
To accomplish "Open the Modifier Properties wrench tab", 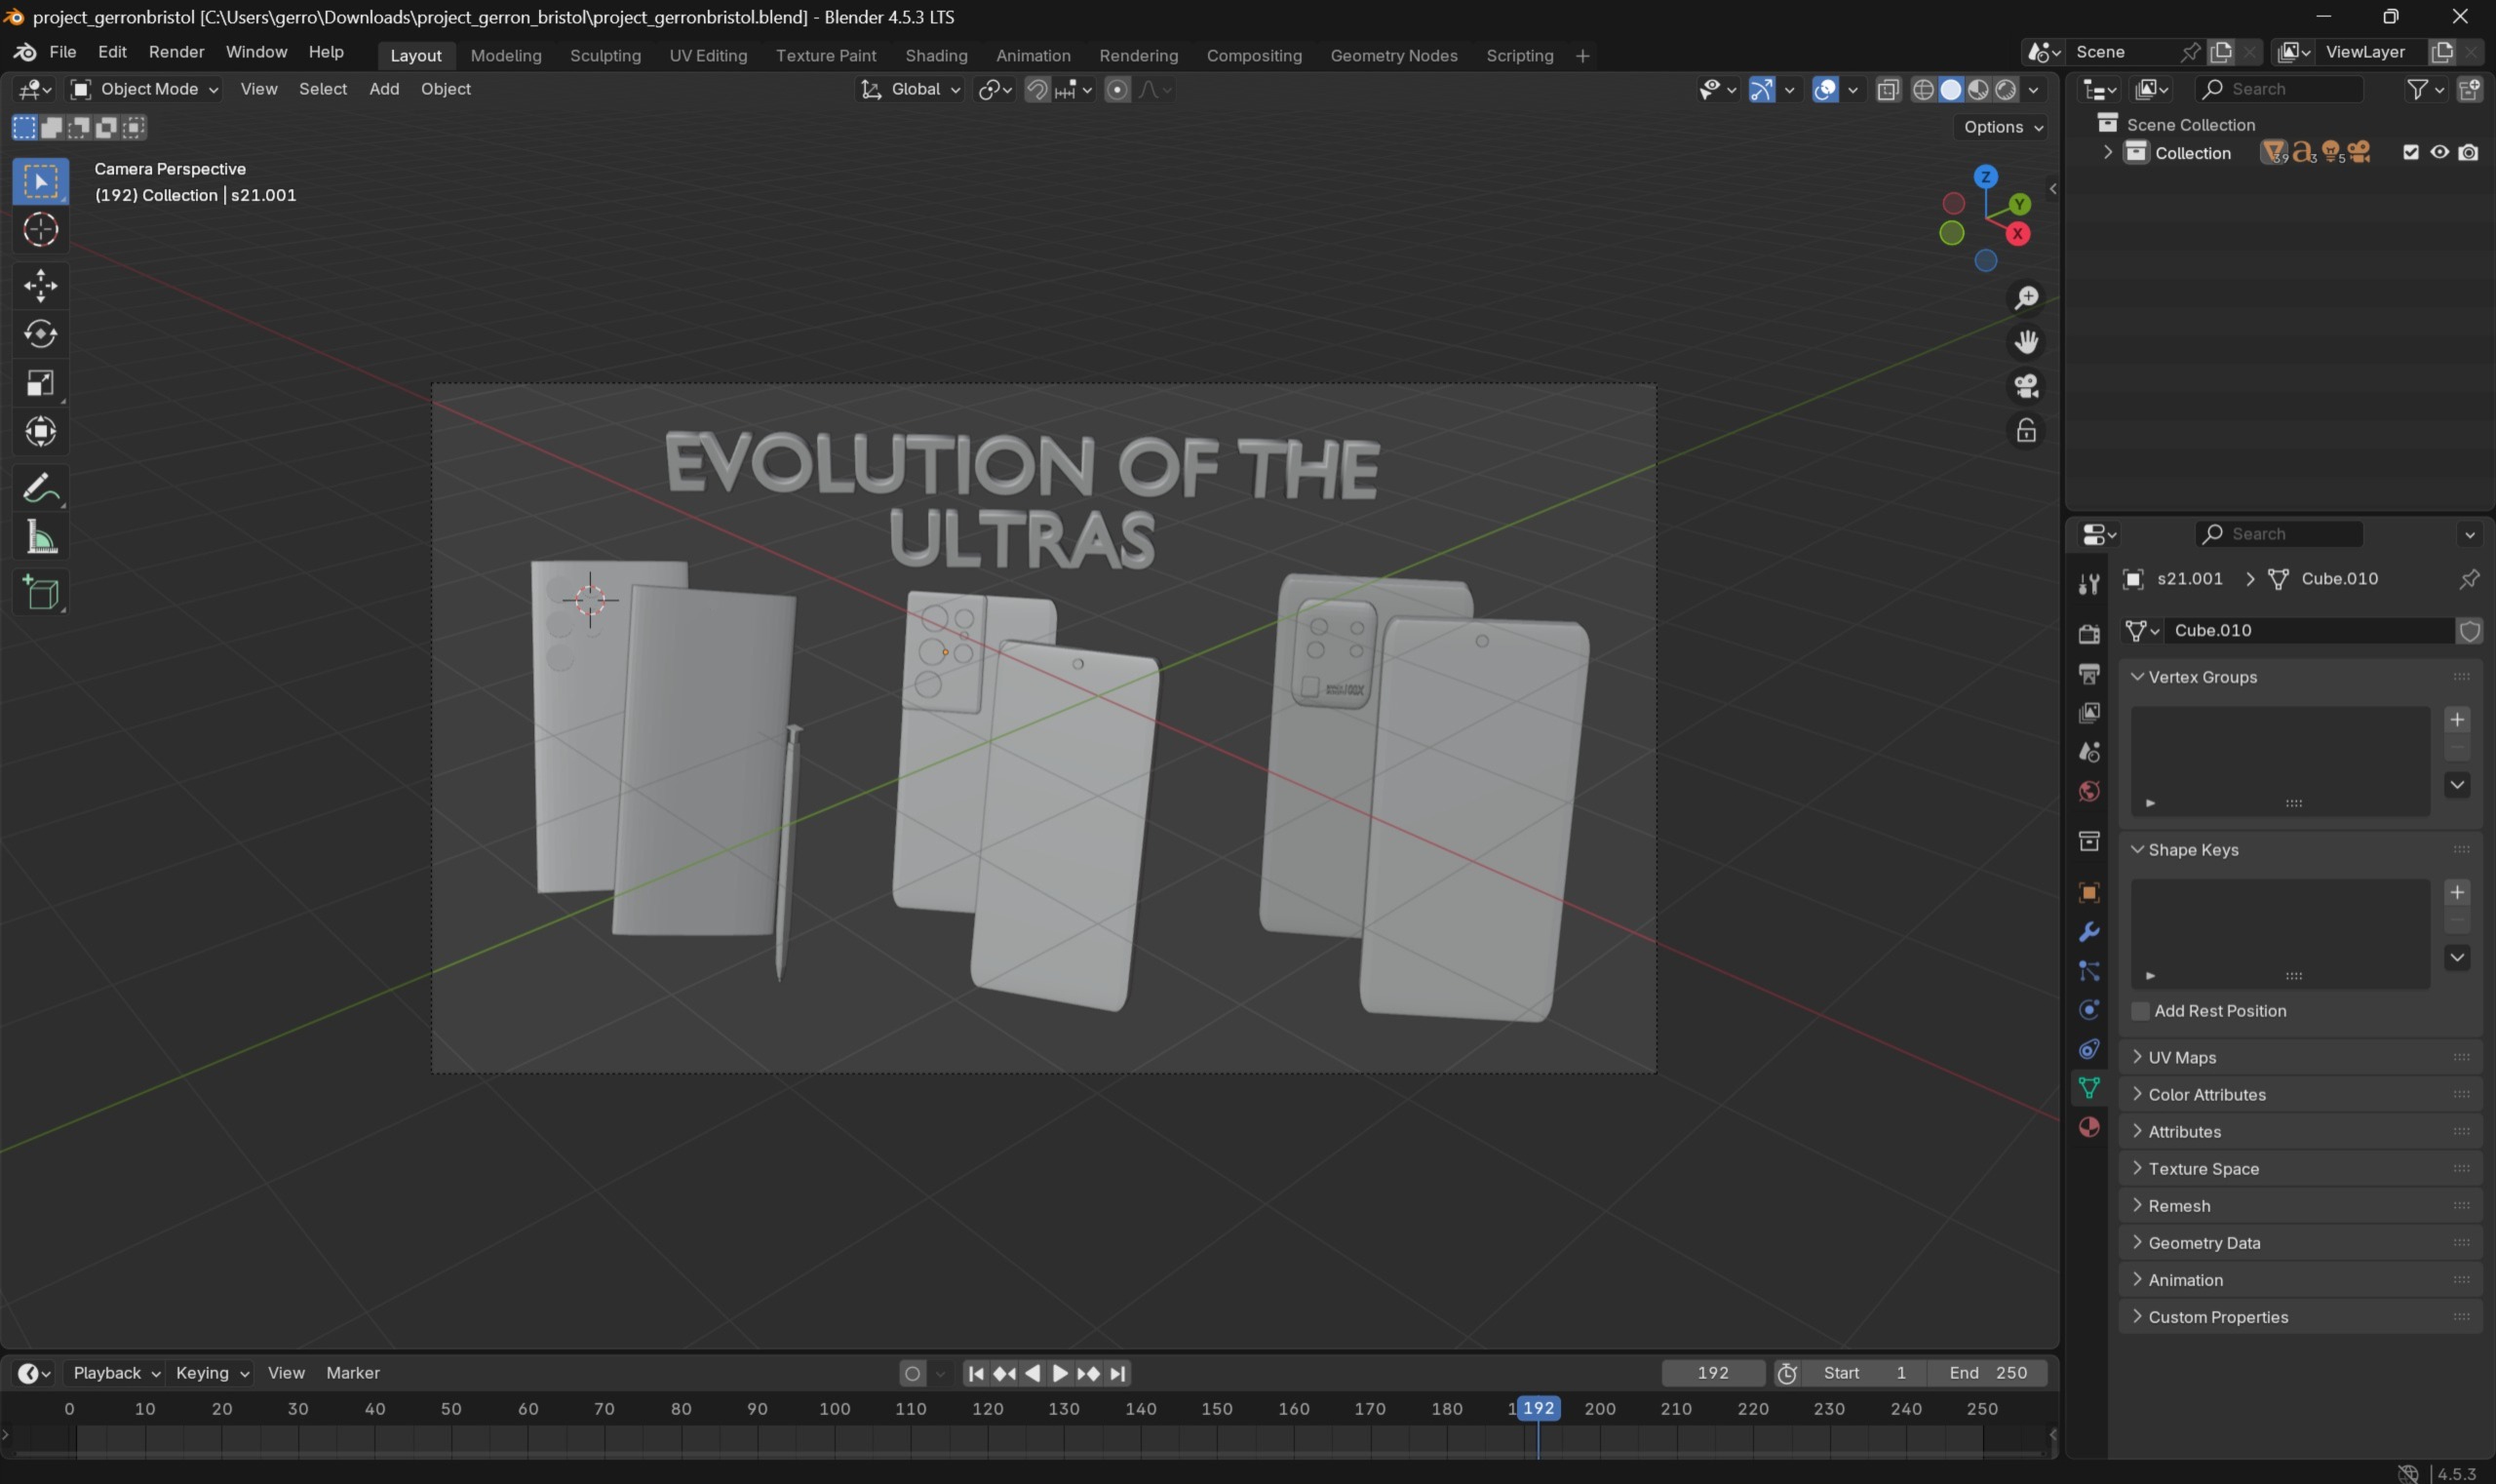I will [x=2089, y=932].
